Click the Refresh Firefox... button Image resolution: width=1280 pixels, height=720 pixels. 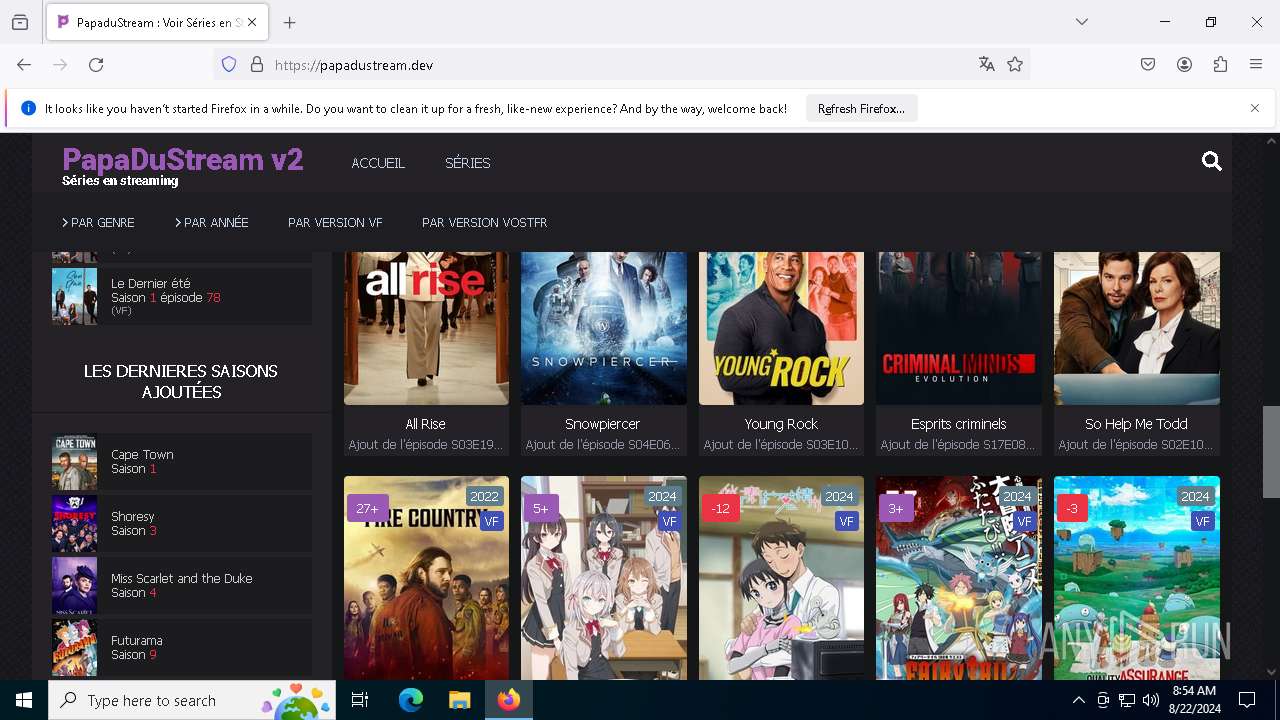tap(861, 108)
